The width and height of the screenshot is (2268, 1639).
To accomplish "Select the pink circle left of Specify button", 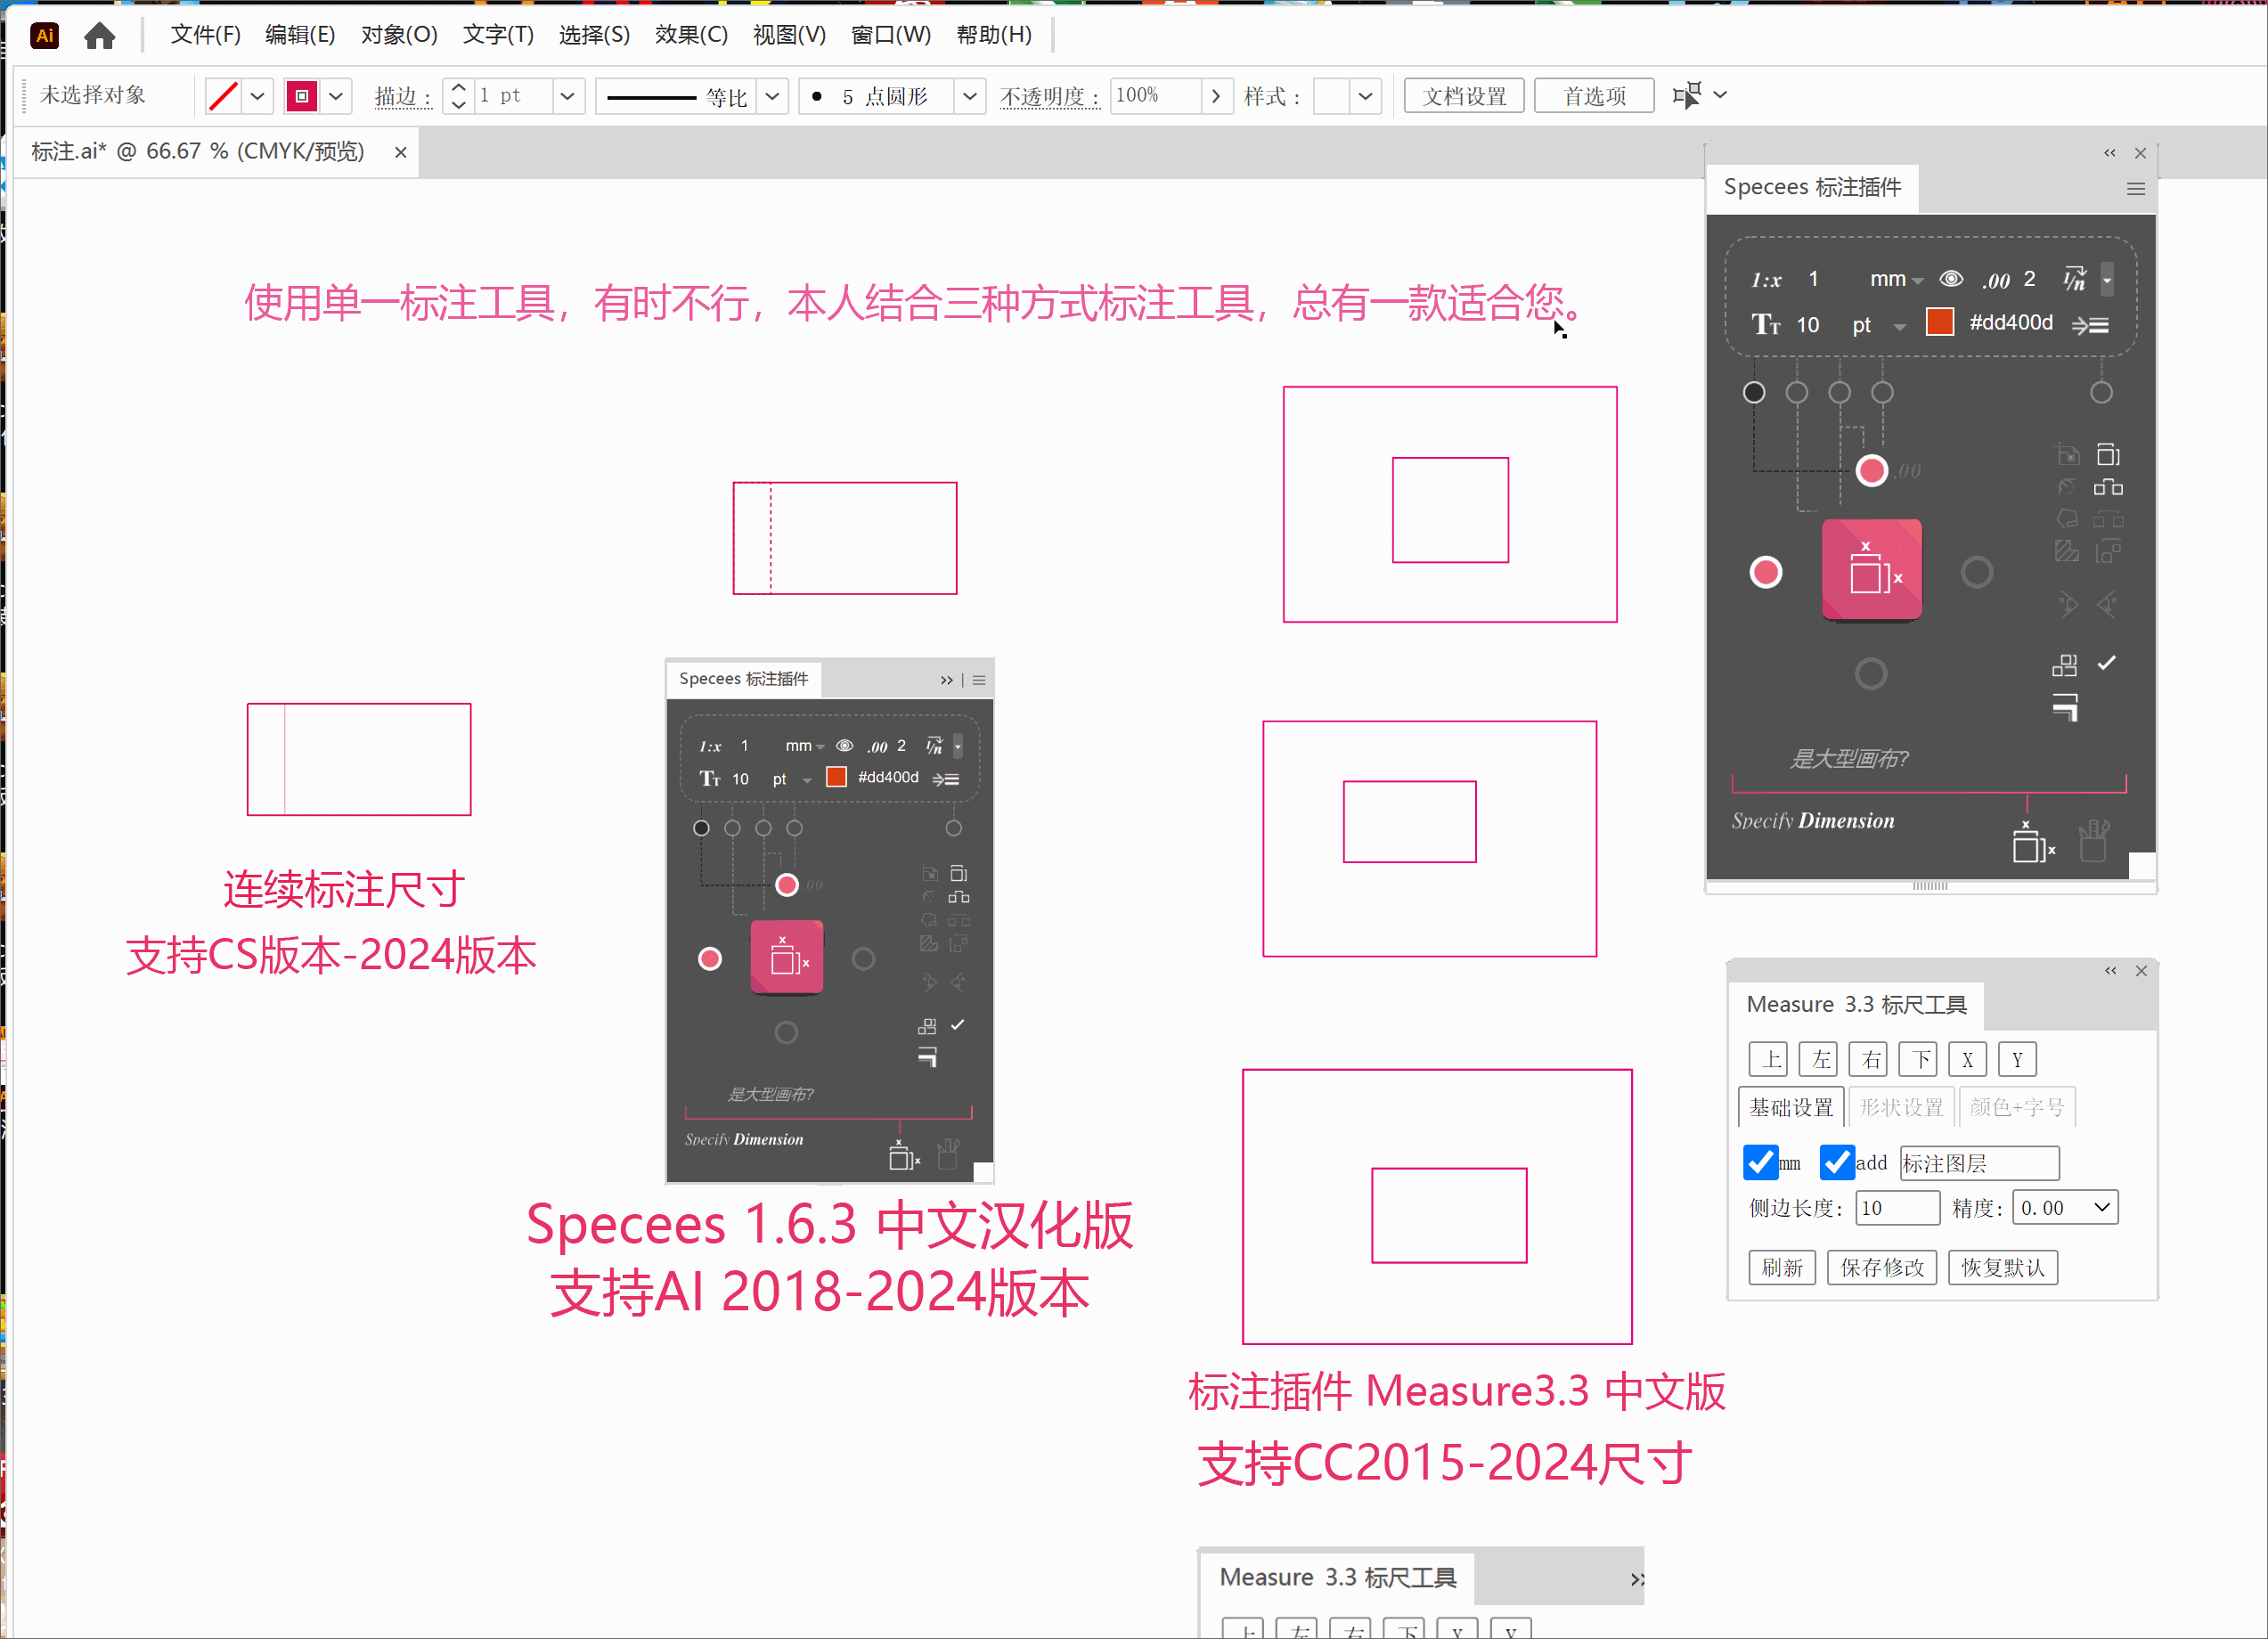I will point(1765,573).
